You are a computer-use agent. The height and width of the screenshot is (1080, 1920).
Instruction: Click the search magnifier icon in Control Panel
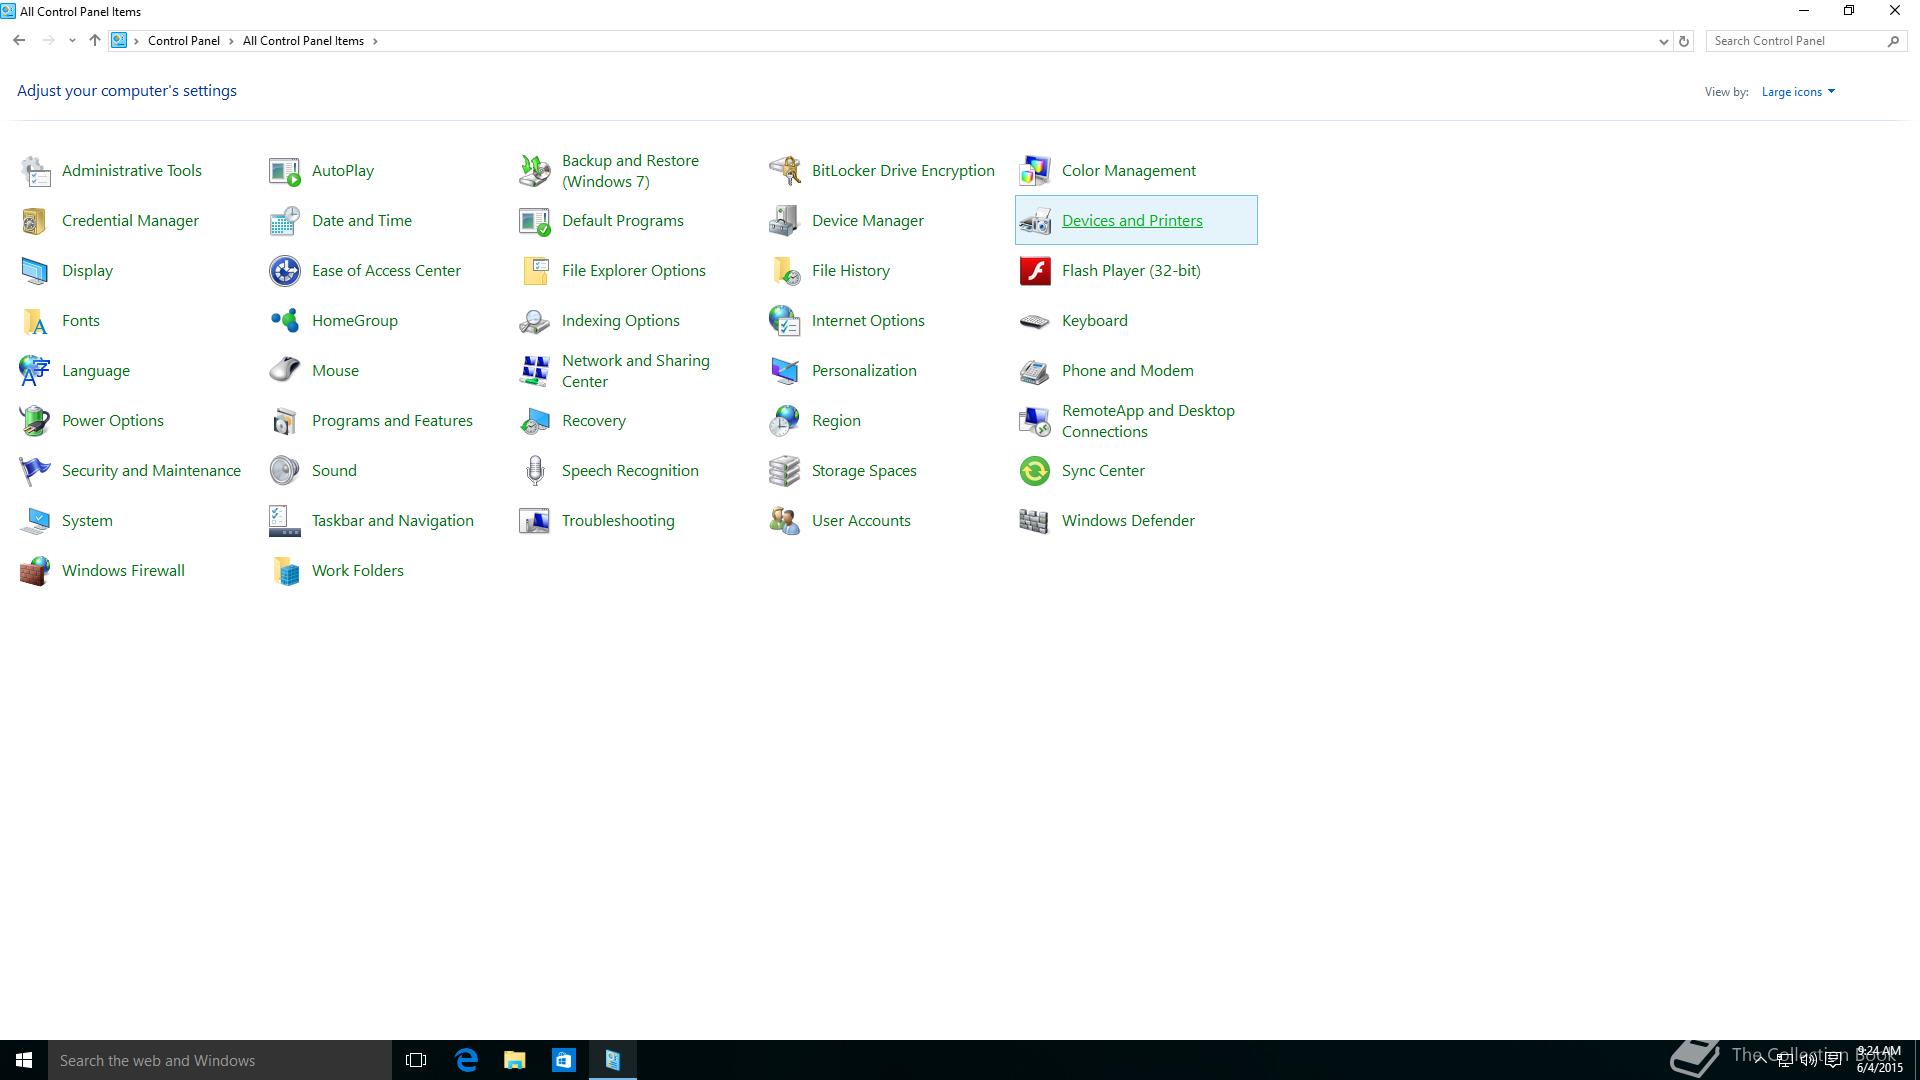click(x=1893, y=41)
